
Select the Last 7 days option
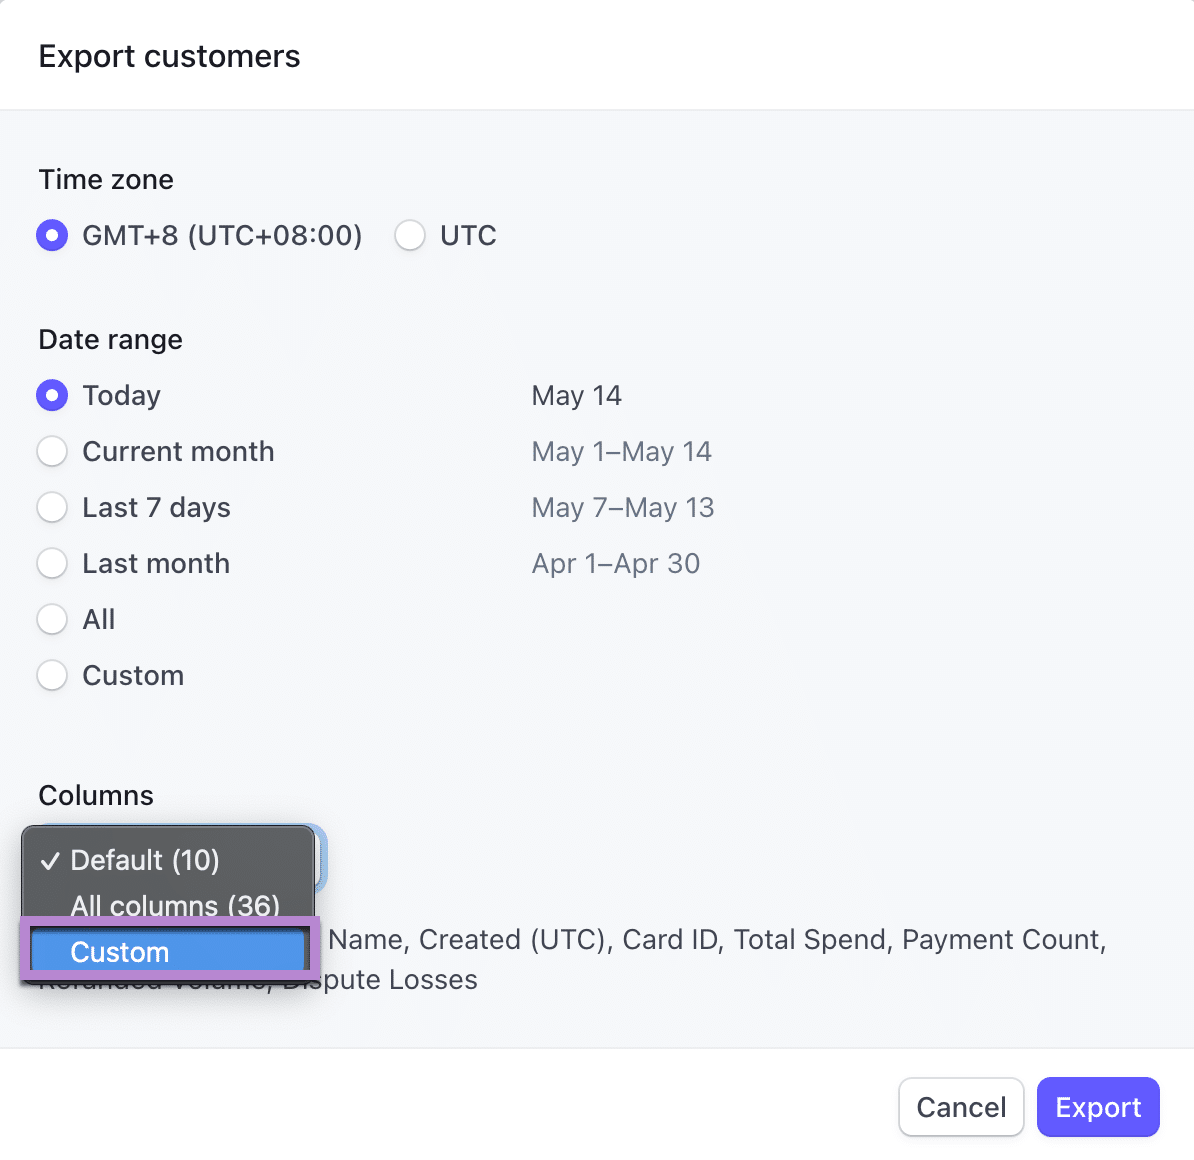click(x=52, y=508)
